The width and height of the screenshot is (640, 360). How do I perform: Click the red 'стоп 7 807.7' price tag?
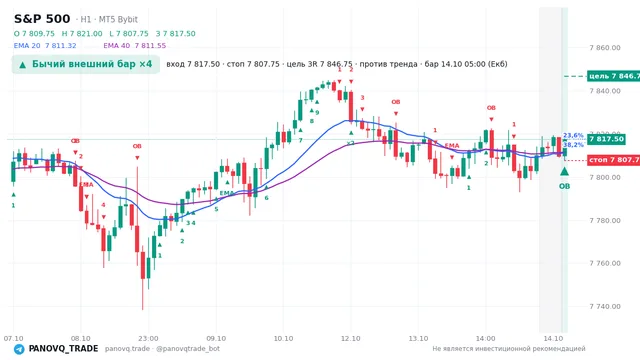point(613,160)
